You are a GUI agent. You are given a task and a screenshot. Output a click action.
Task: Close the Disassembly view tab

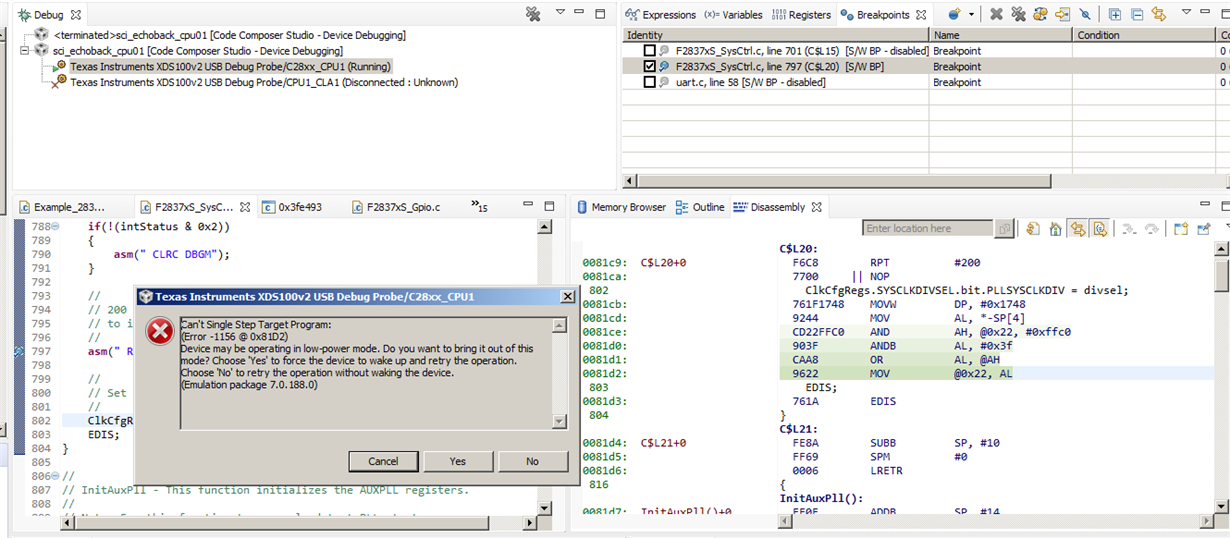pyautogui.click(x=816, y=207)
